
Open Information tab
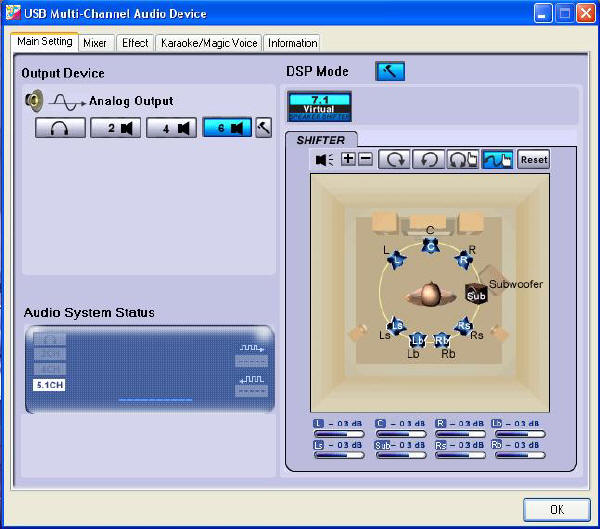click(292, 43)
